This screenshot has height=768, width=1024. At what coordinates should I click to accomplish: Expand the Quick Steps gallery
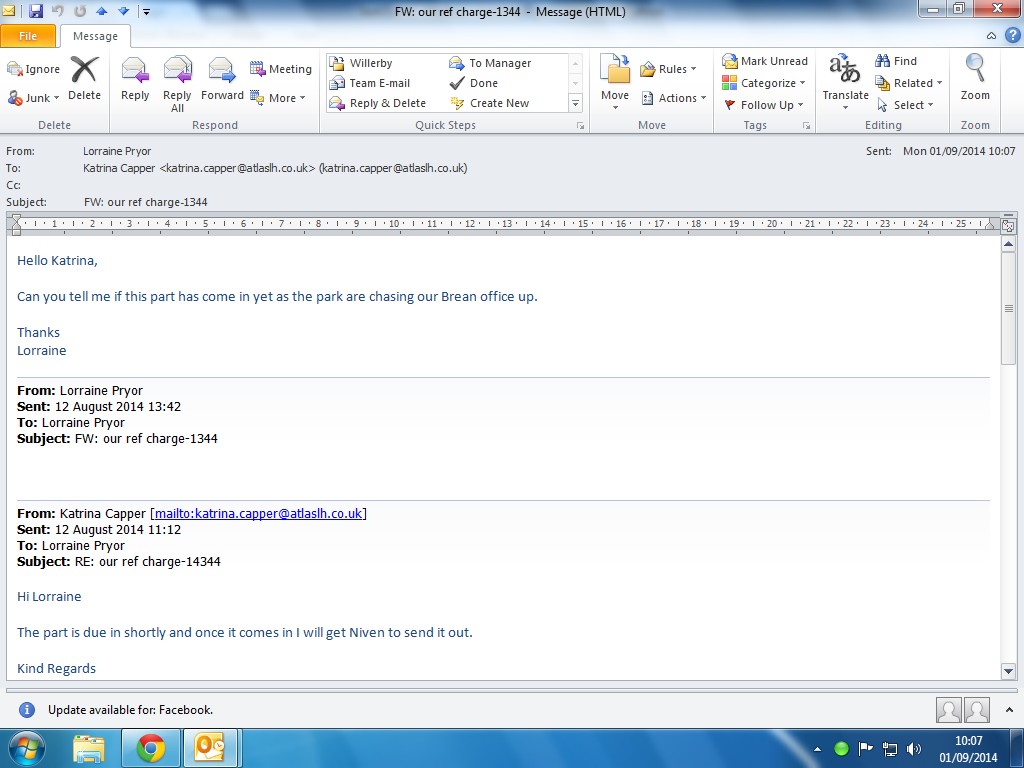click(x=575, y=103)
